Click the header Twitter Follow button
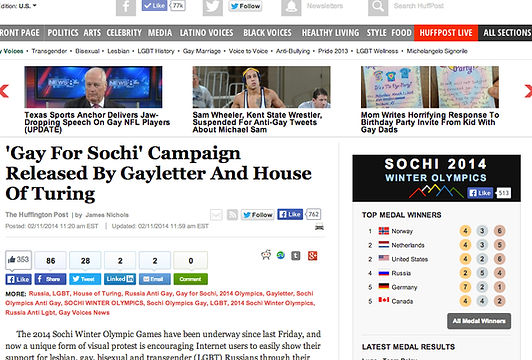This screenshot has width=532, height=360. 245,6
